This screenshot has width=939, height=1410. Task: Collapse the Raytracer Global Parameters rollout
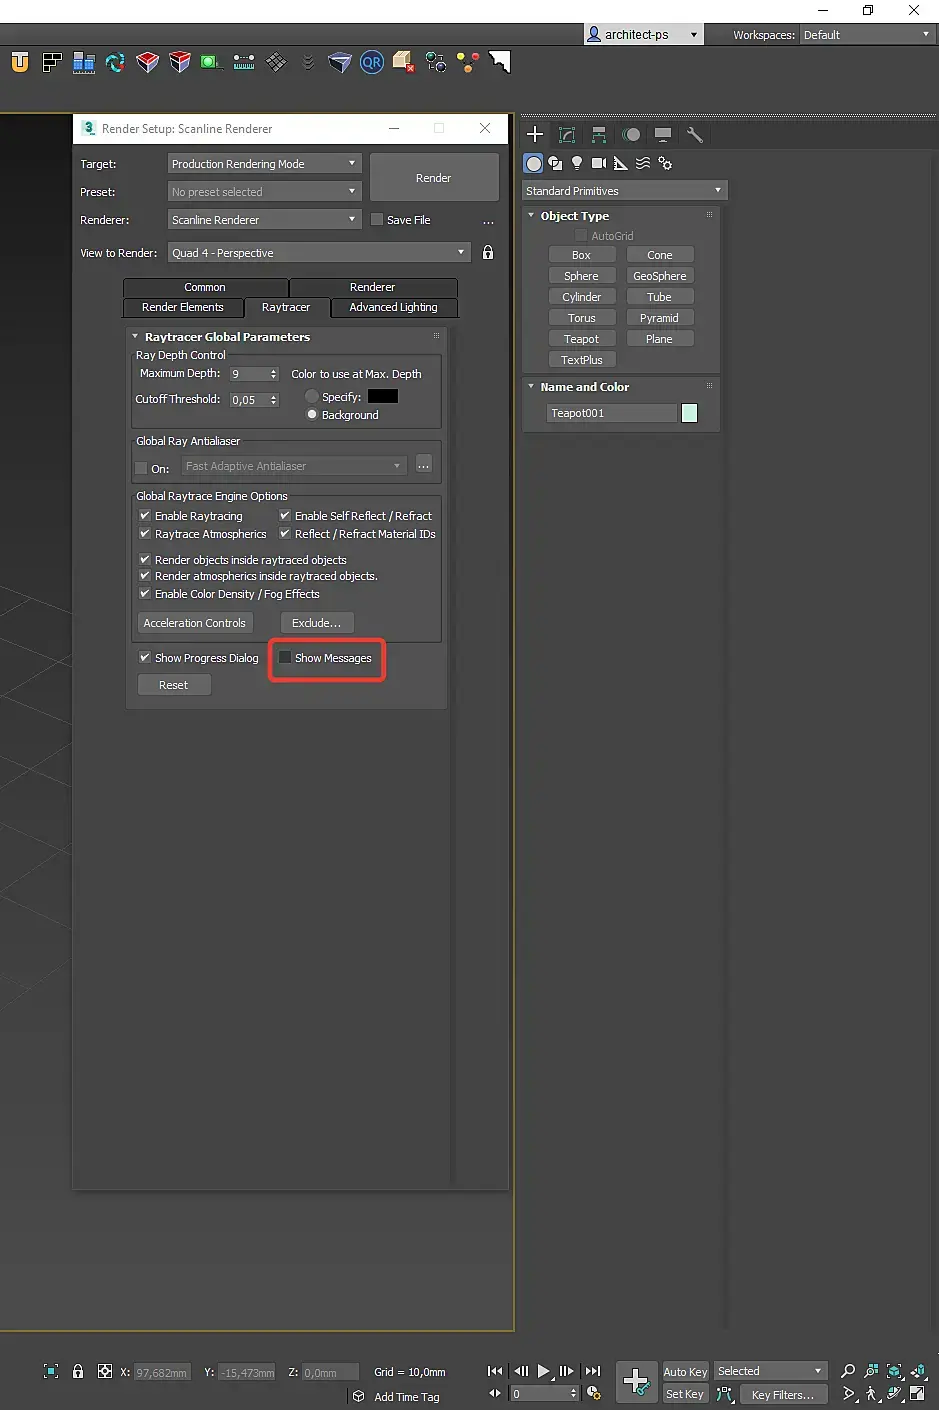[135, 337]
